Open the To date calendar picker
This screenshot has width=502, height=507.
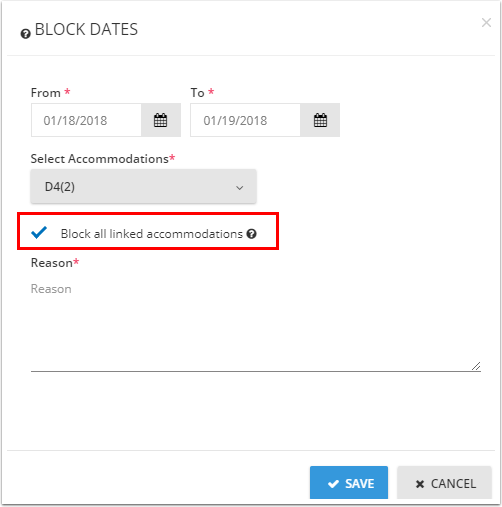click(320, 120)
